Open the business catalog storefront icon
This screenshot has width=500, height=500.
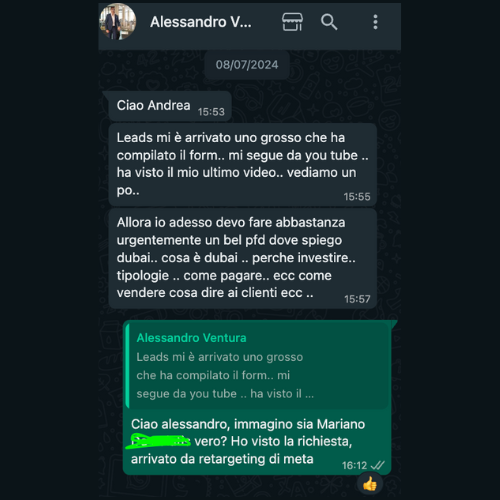292,22
